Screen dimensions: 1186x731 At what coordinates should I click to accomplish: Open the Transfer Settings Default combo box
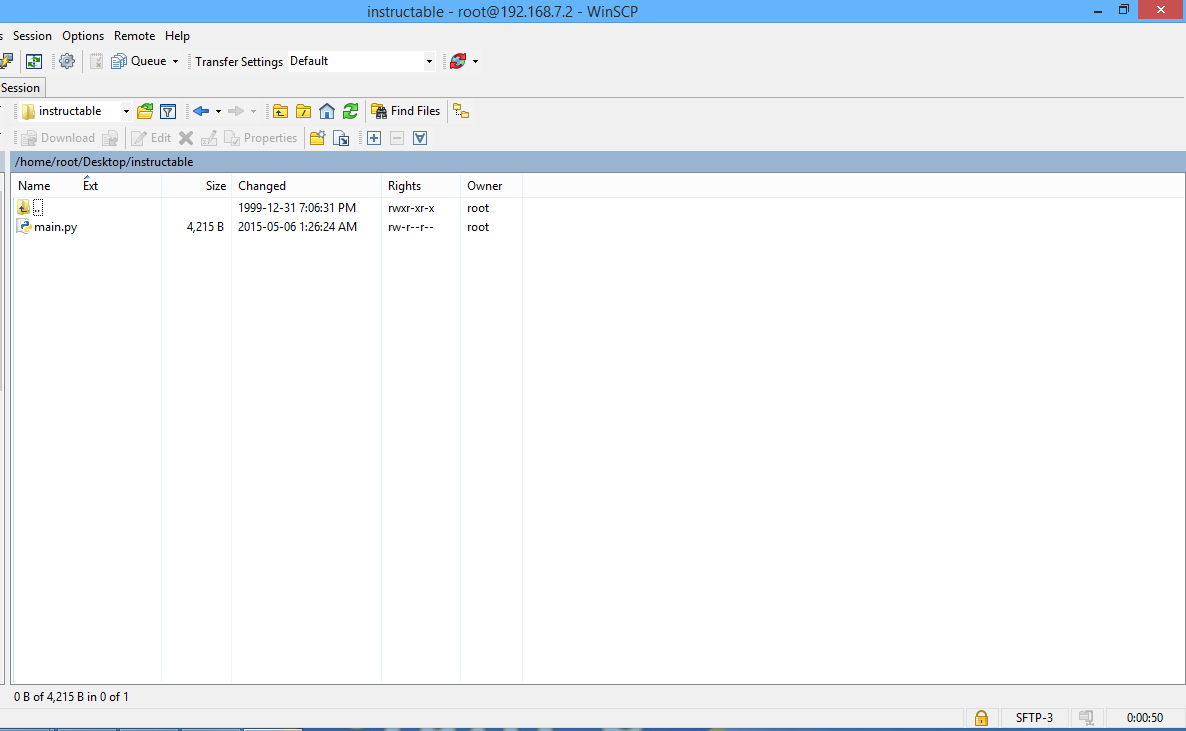tap(362, 61)
